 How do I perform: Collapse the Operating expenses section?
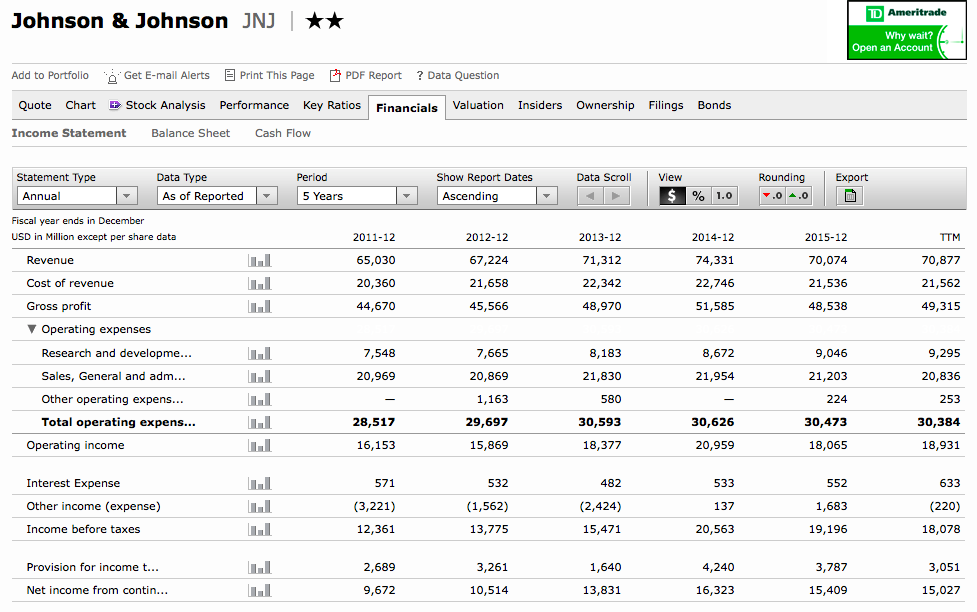coord(32,329)
